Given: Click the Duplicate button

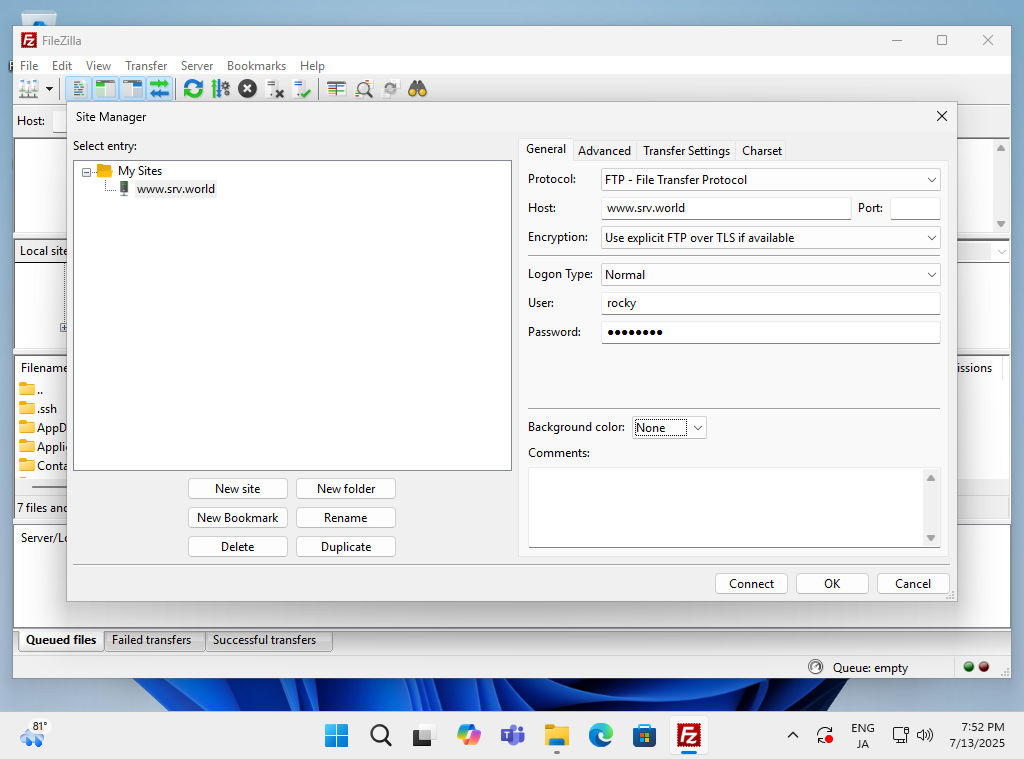Looking at the screenshot, I should tap(345, 547).
